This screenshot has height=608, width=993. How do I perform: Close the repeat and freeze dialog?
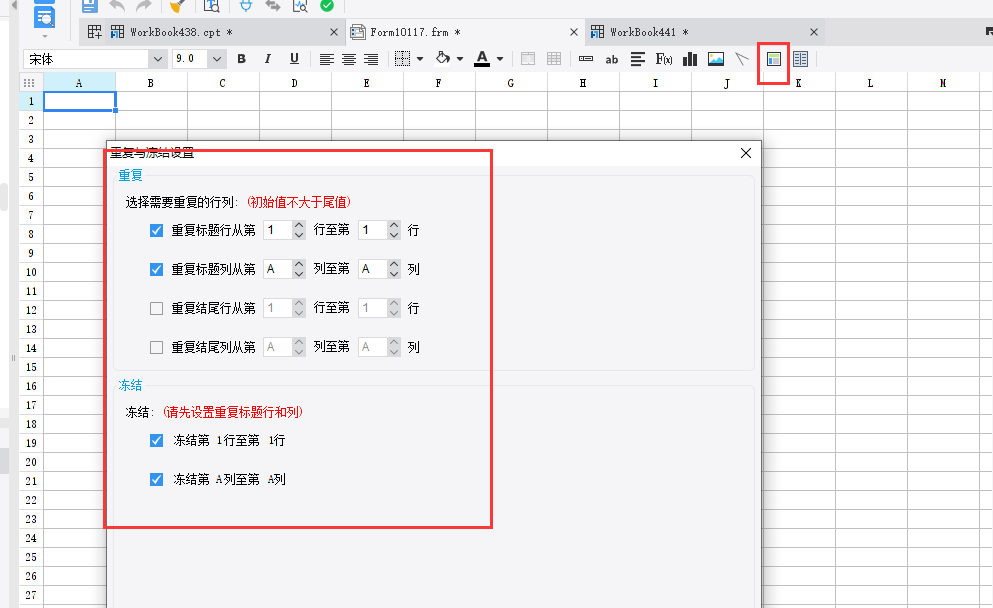click(745, 153)
